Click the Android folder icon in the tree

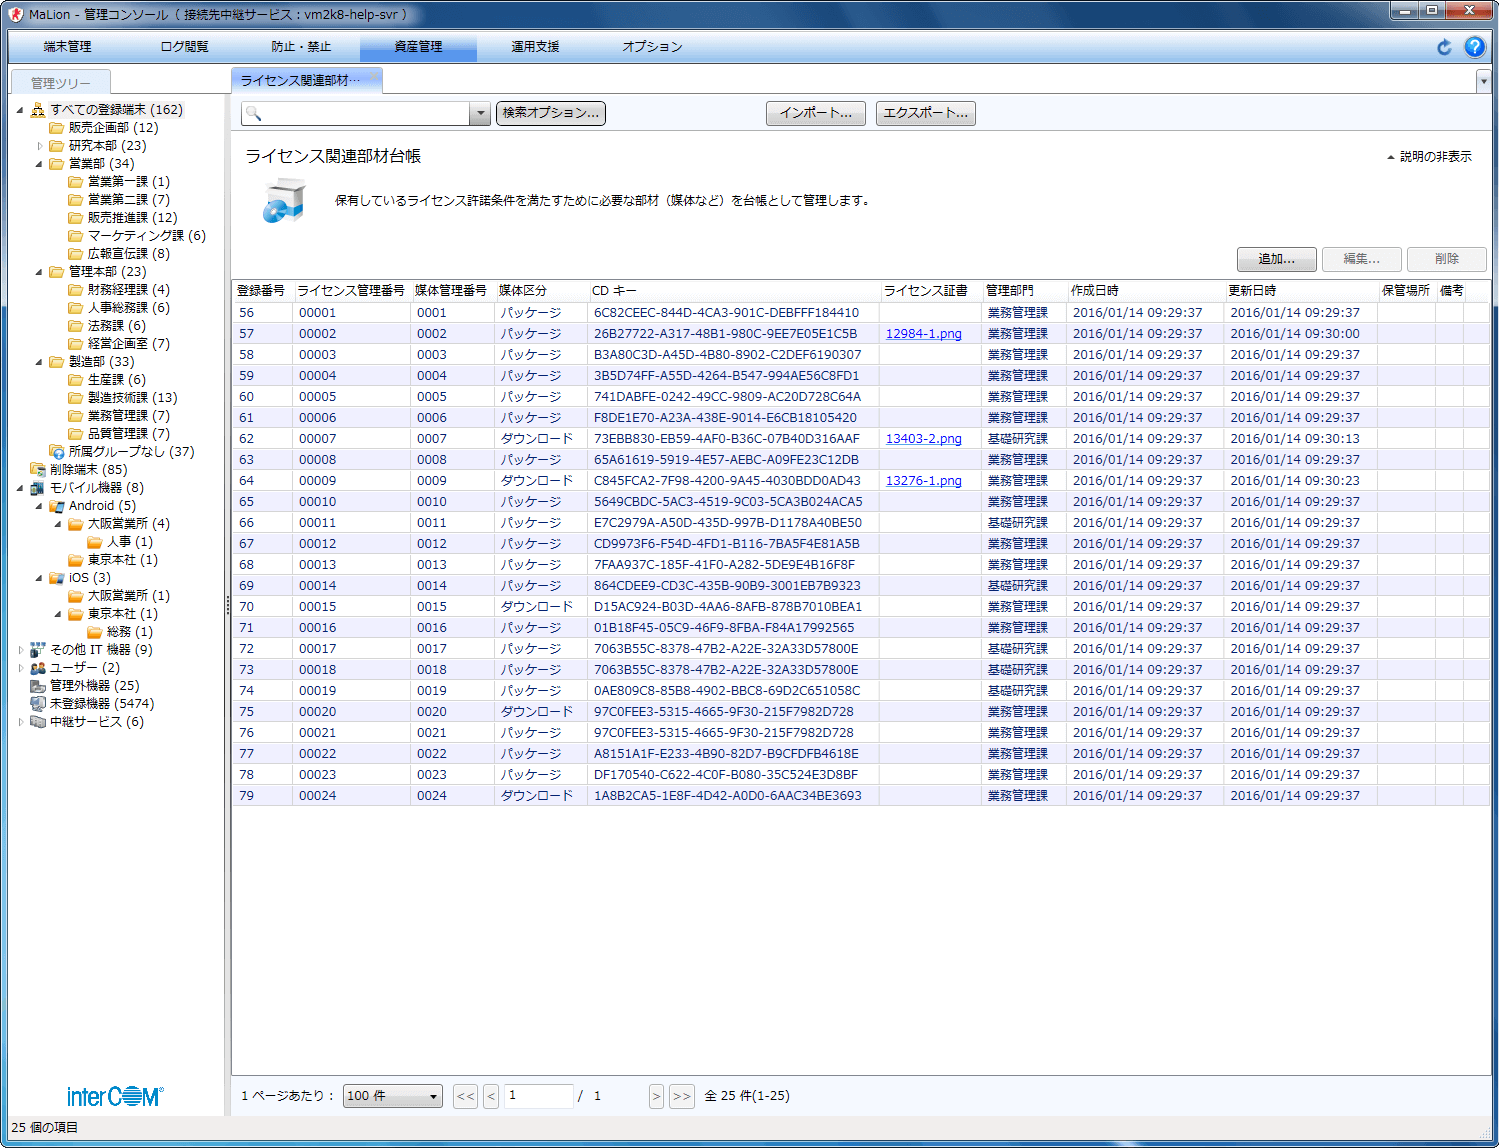pyautogui.click(x=57, y=506)
